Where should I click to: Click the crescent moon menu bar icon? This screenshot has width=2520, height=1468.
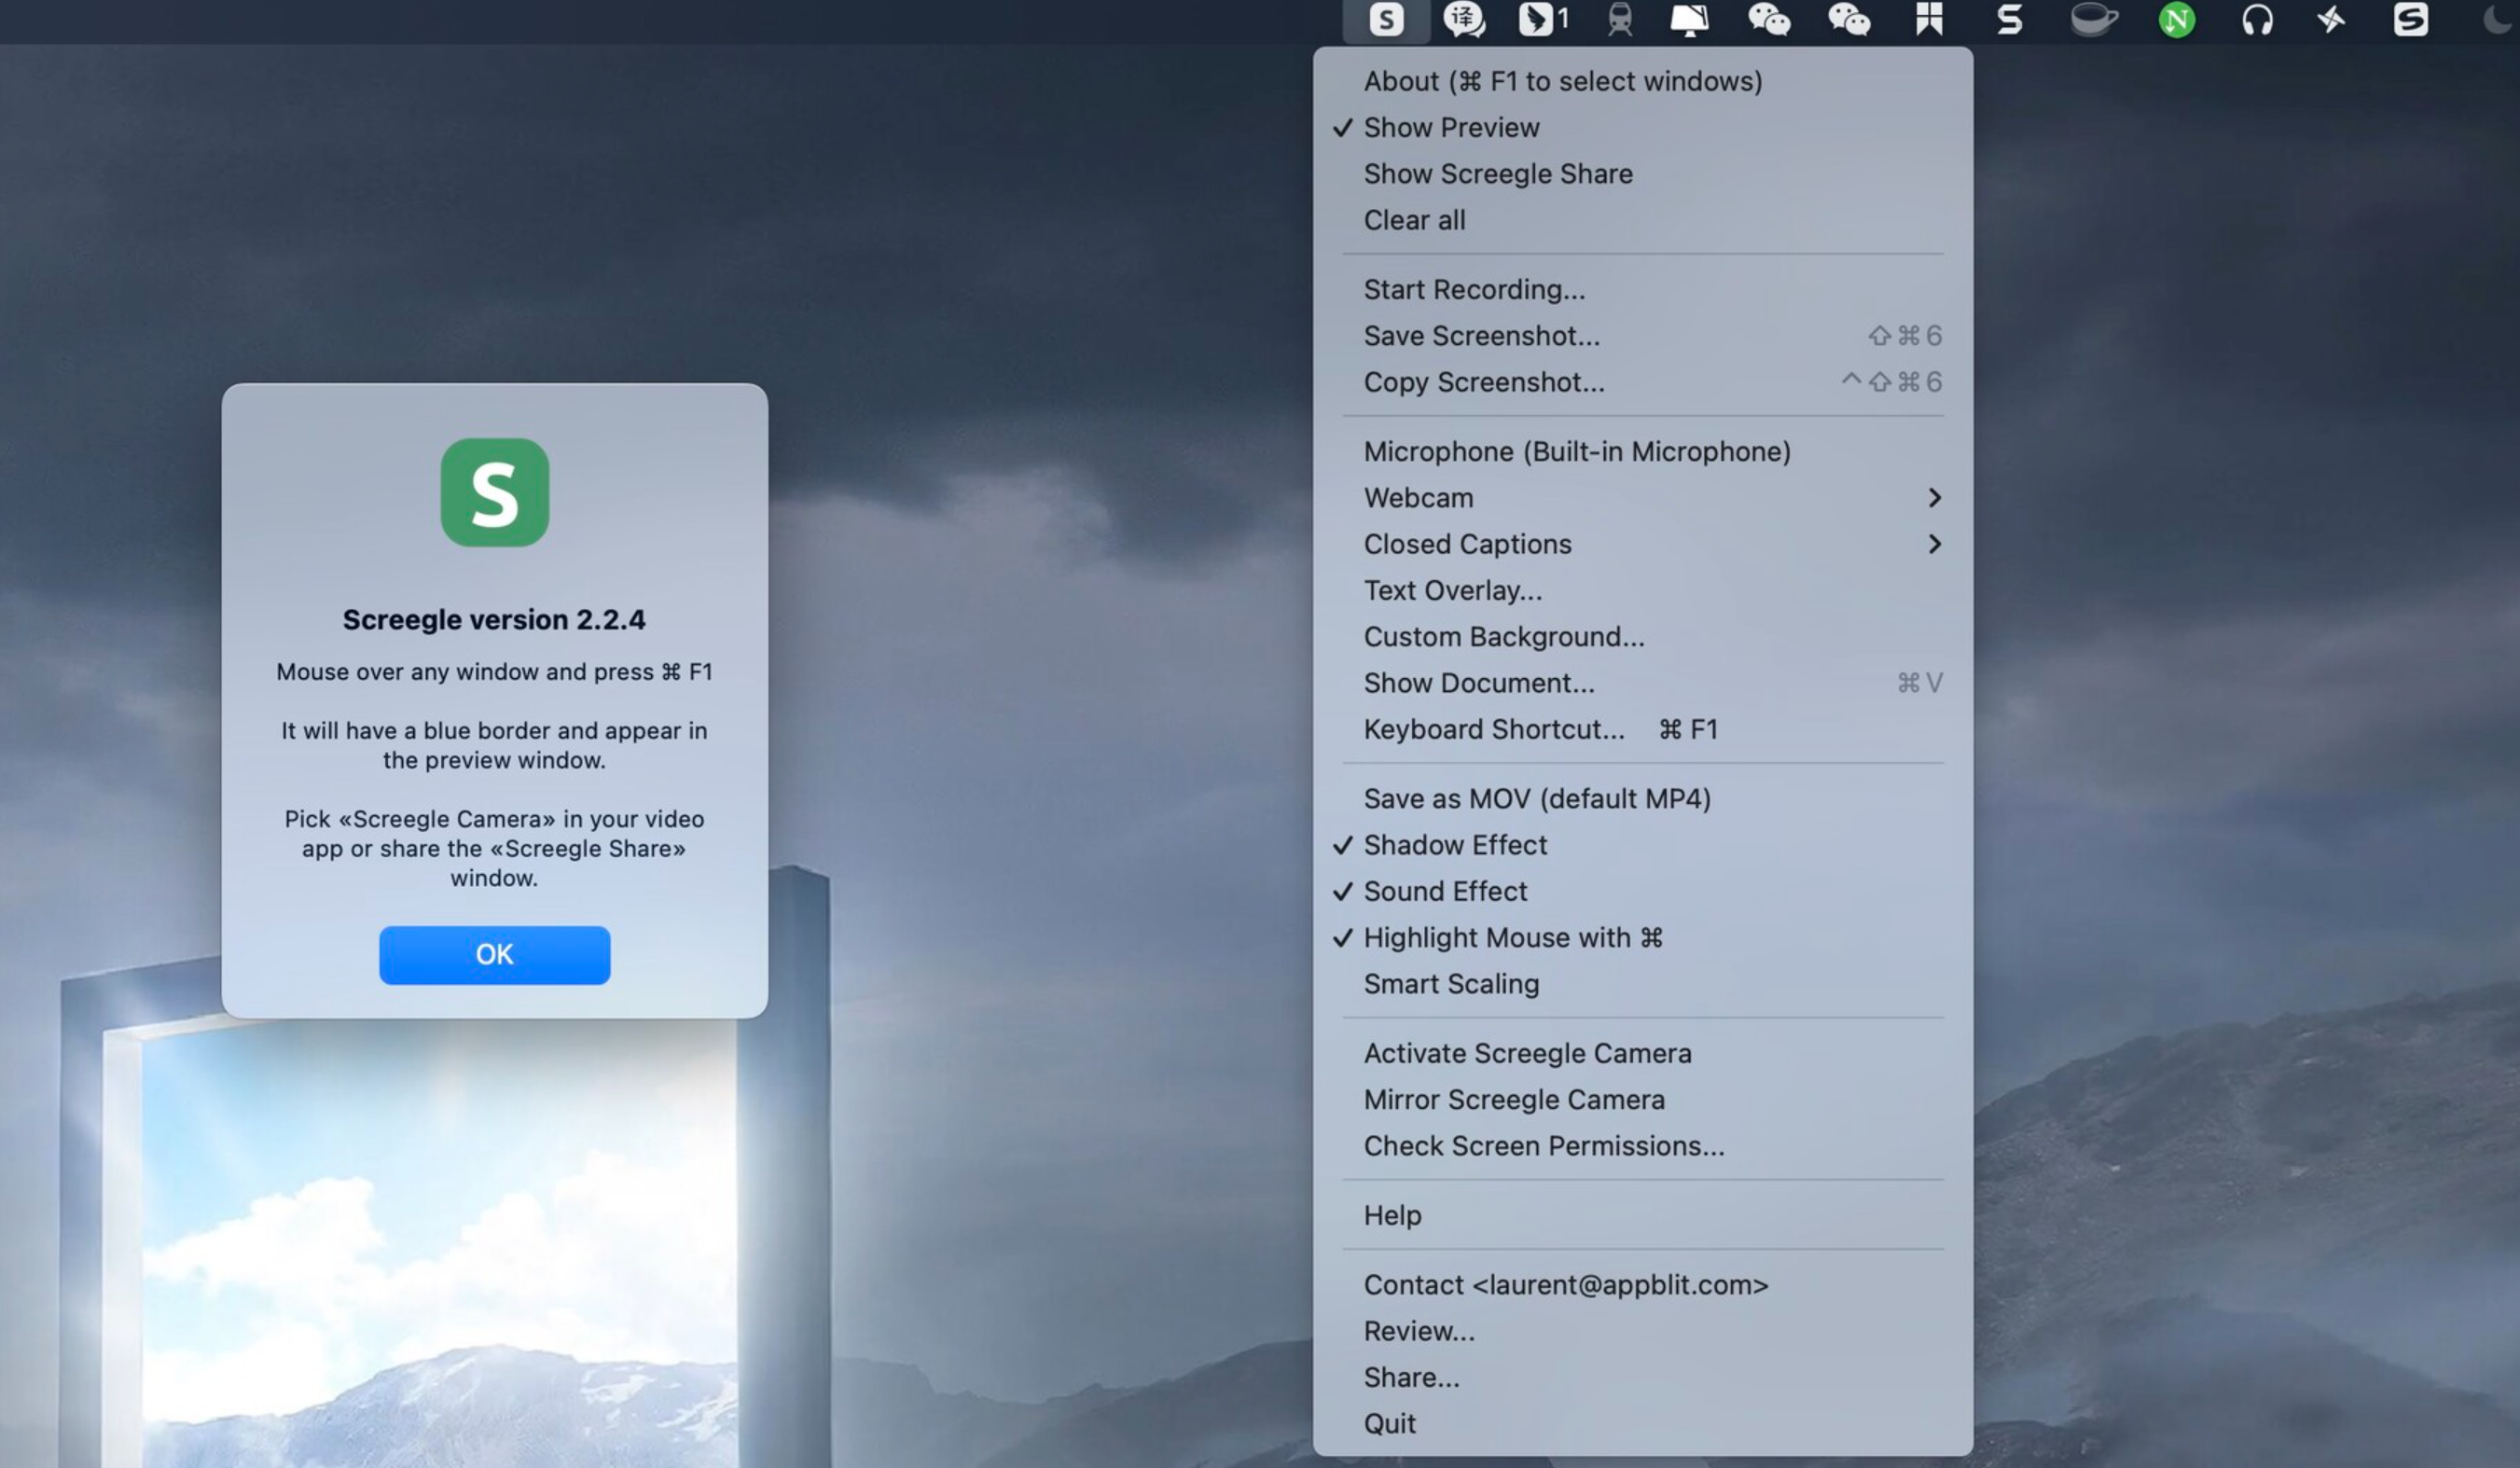(x=2498, y=20)
